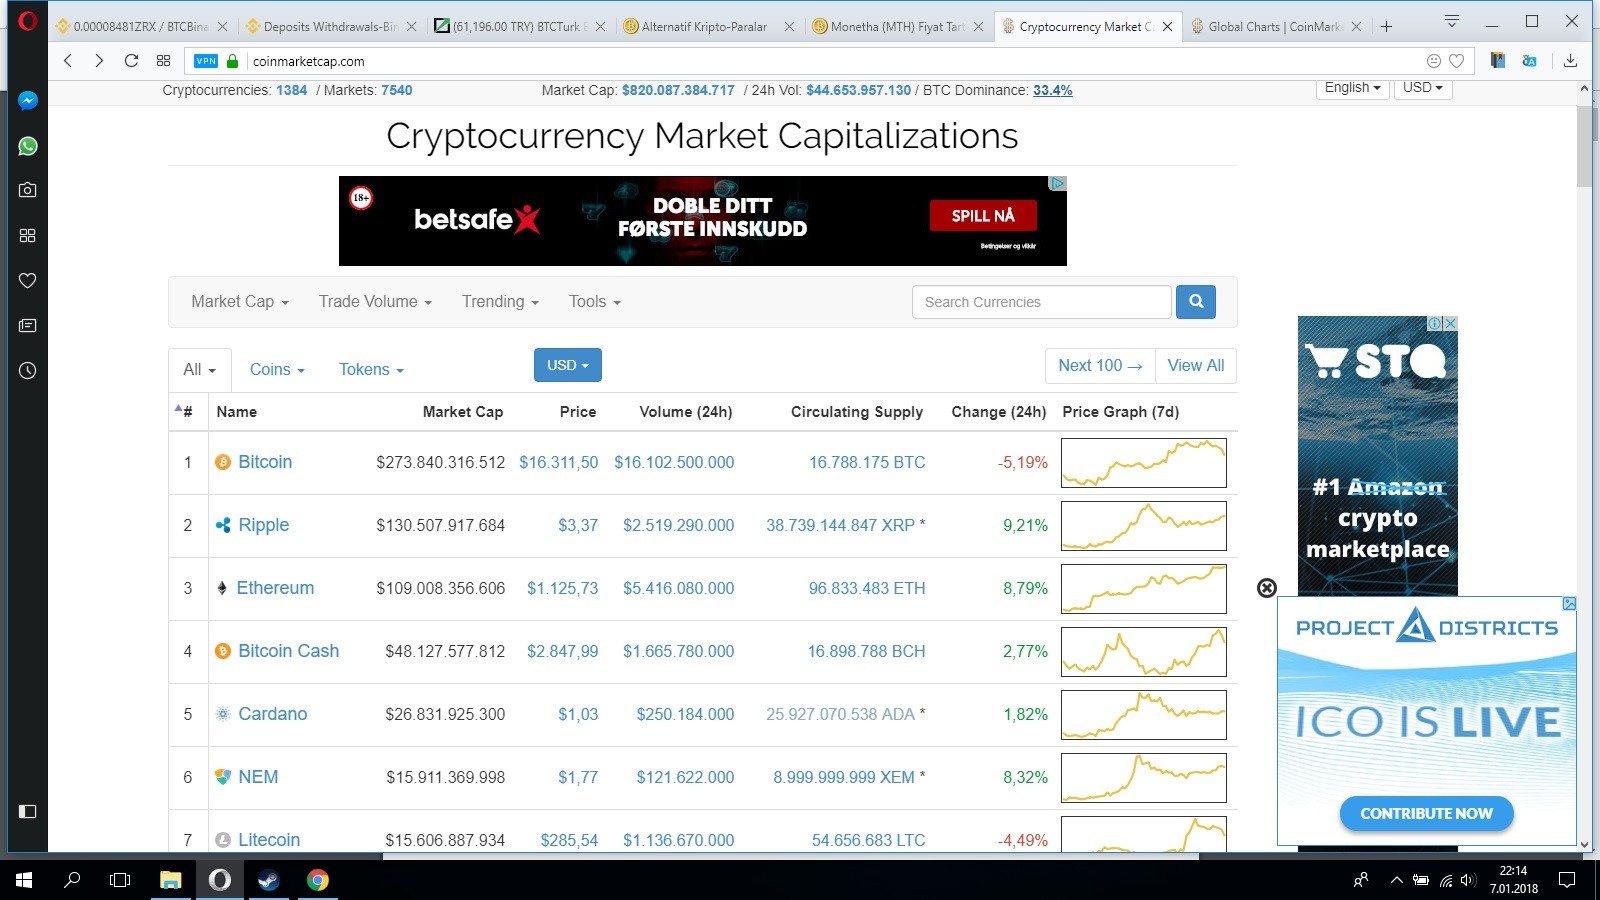
Task: Click into the Search Currencies field
Action: click(1041, 302)
